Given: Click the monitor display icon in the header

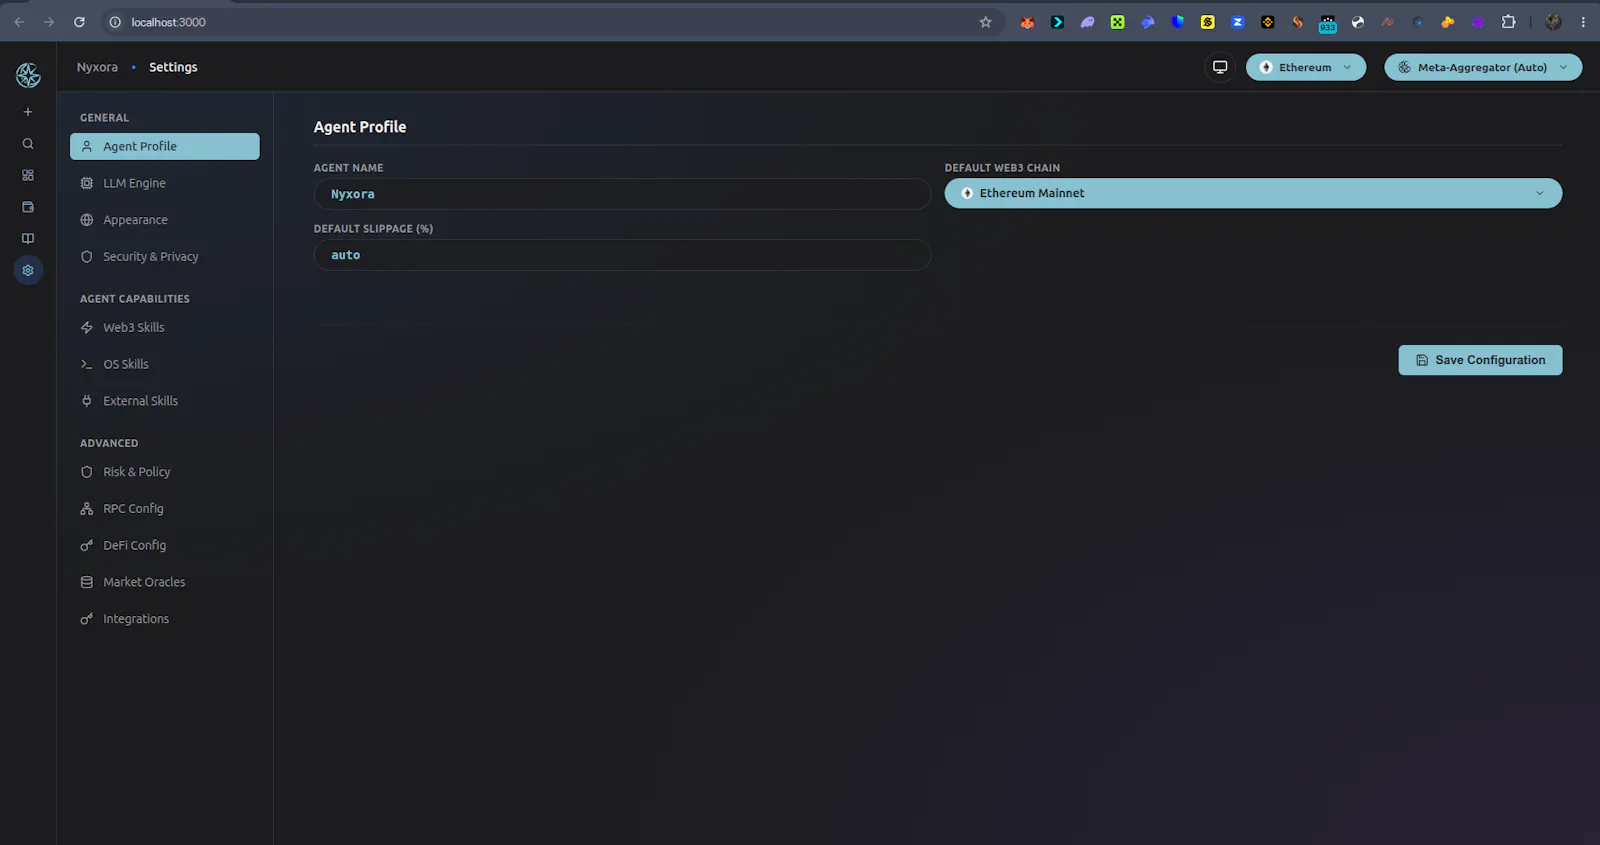Looking at the screenshot, I should (x=1220, y=67).
